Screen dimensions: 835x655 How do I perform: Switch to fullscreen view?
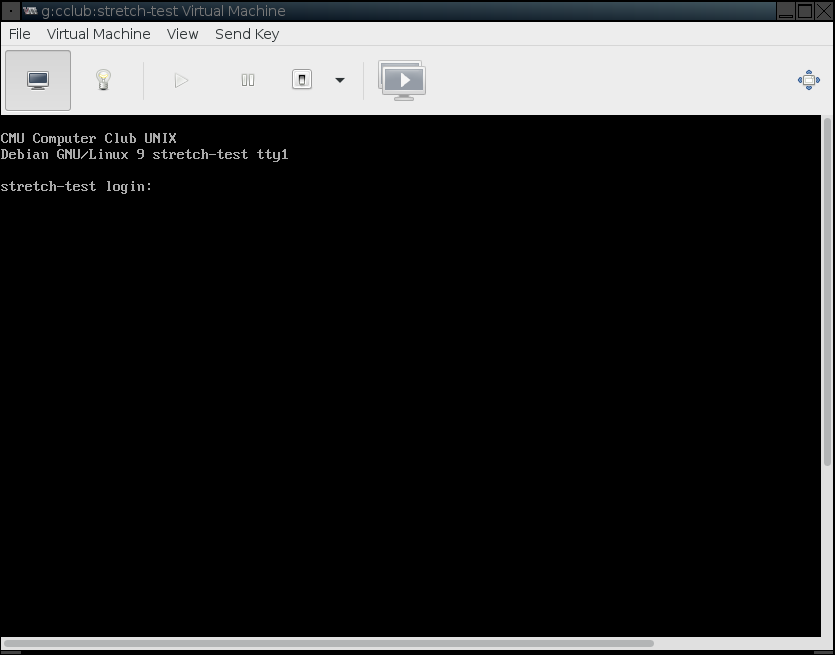[x=808, y=80]
